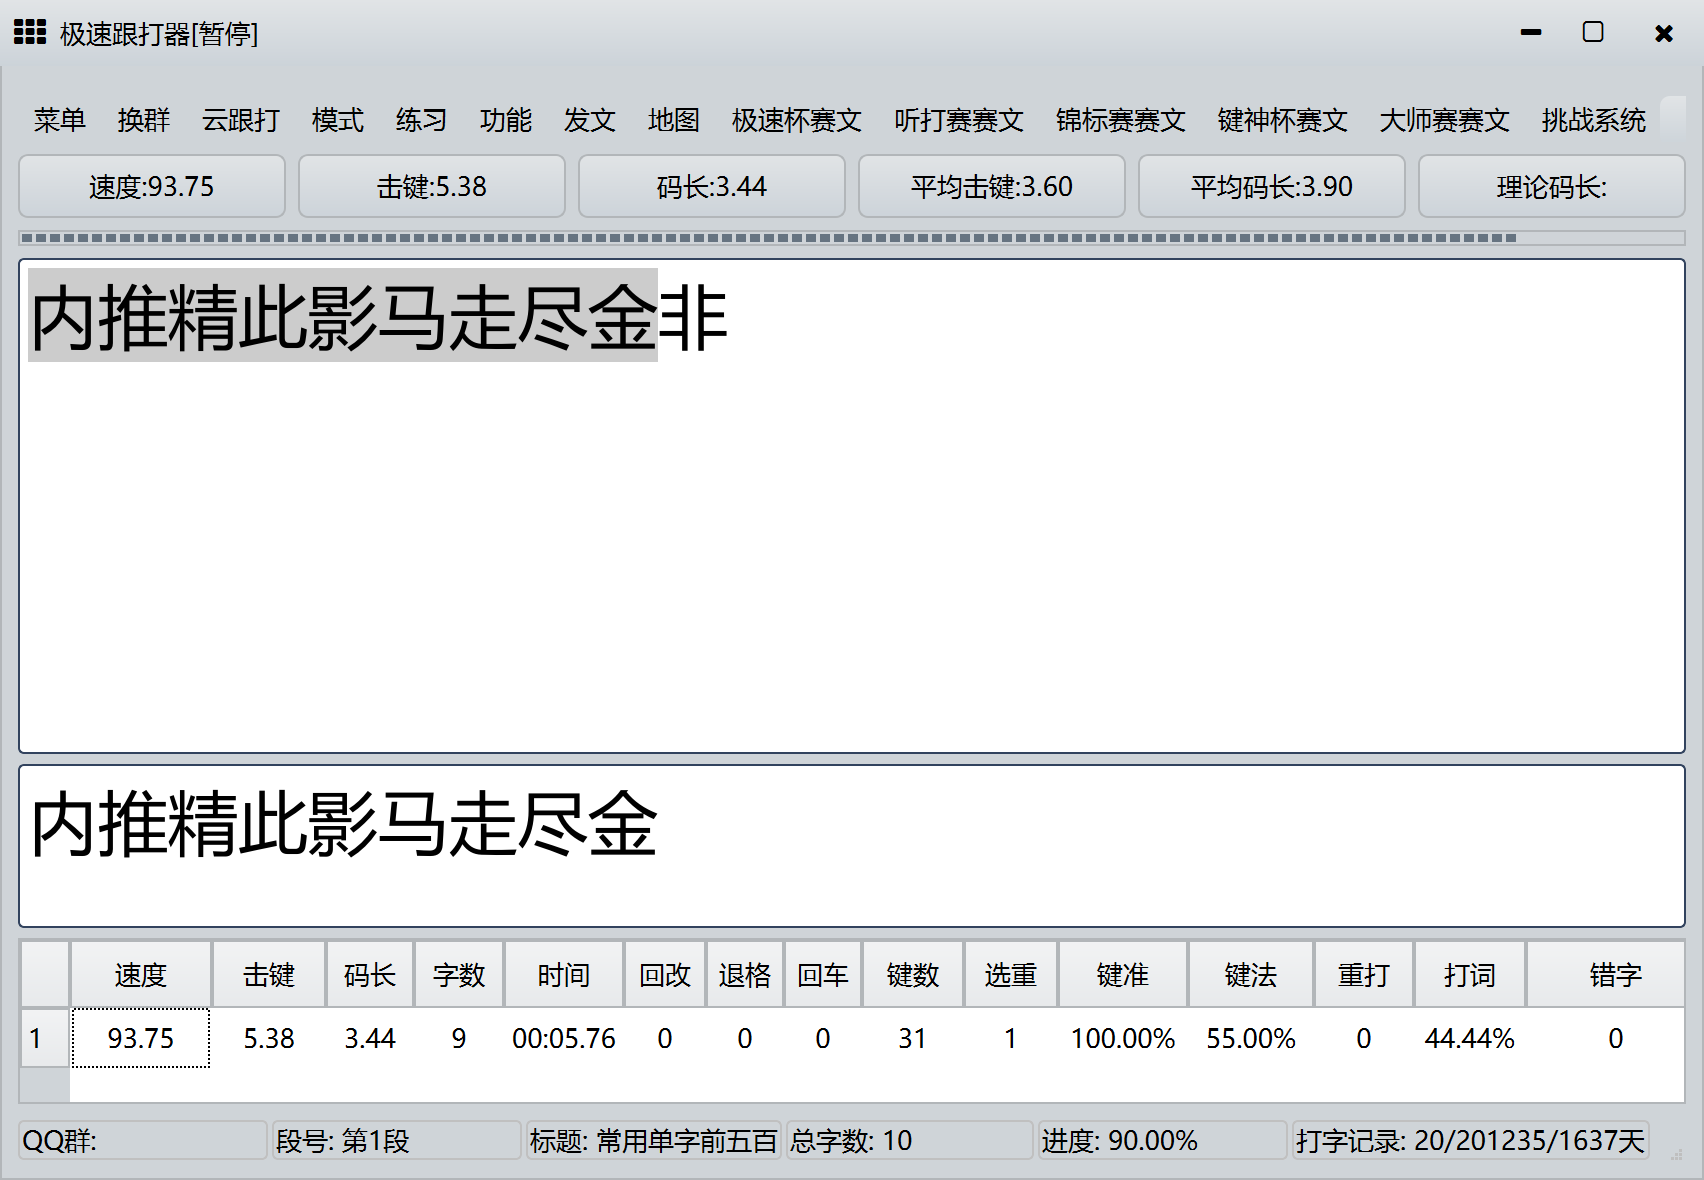The height and width of the screenshot is (1180, 1704).
Task: Click the 回改 column header
Action: [665, 974]
